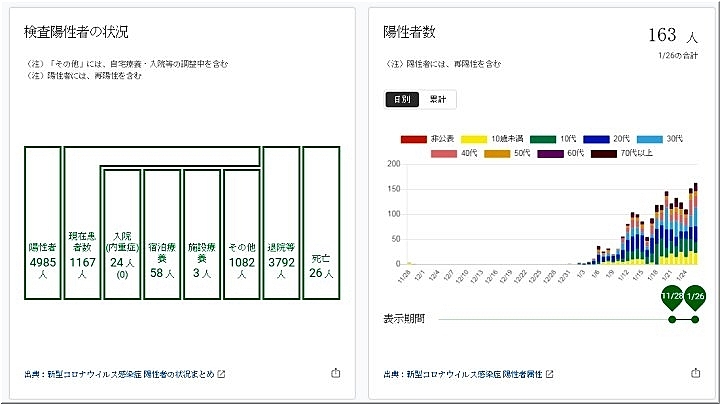The width and height of the screenshot is (720, 404).
Task: Switch chart to 累計 view
Action: [x=438, y=99]
